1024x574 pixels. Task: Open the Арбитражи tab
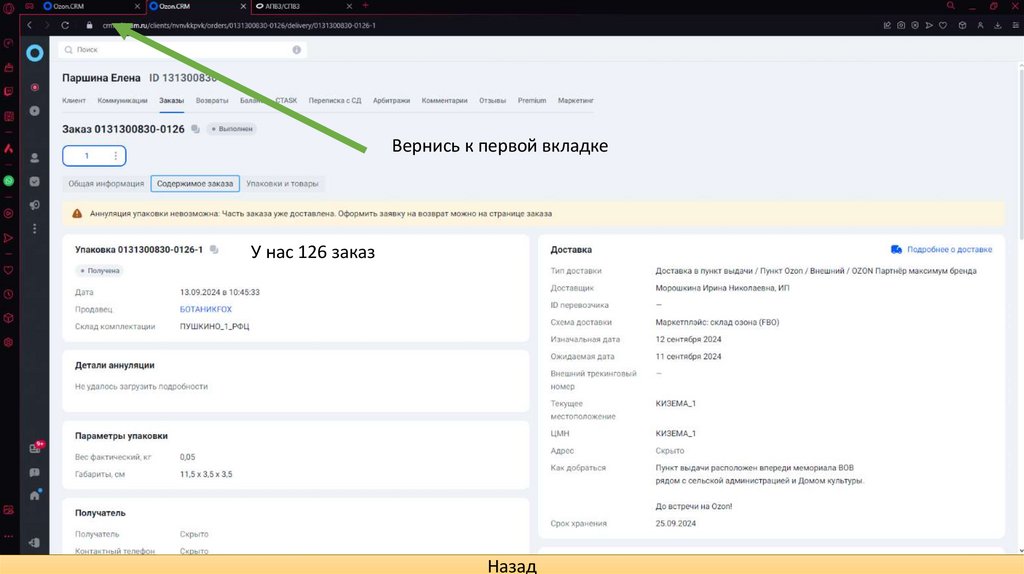[391, 101]
